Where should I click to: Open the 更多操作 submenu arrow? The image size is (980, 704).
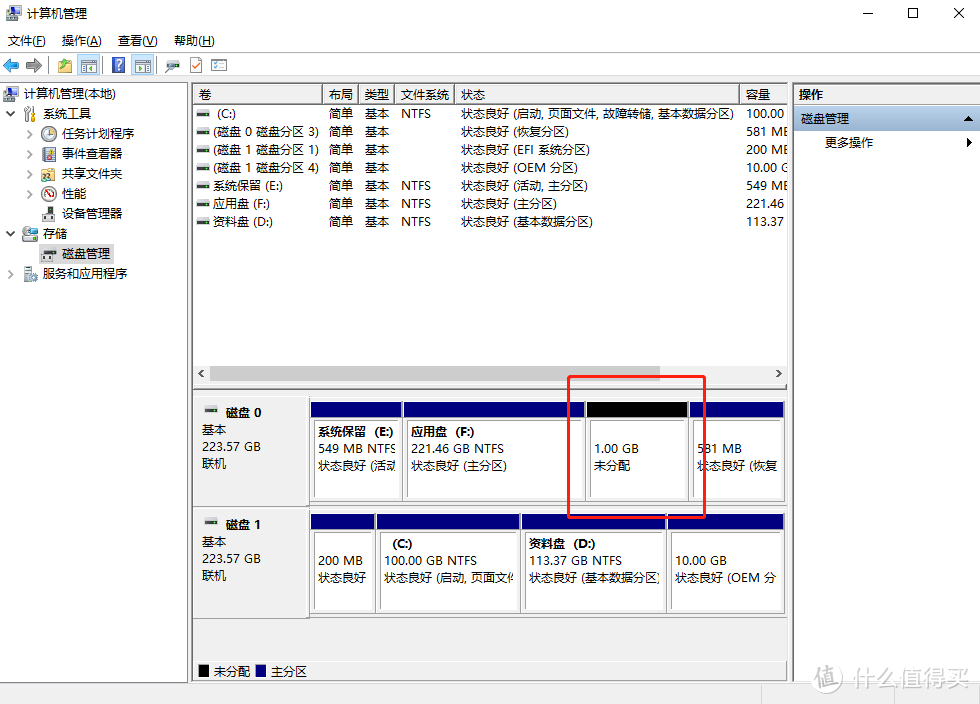click(x=969, y=142)
